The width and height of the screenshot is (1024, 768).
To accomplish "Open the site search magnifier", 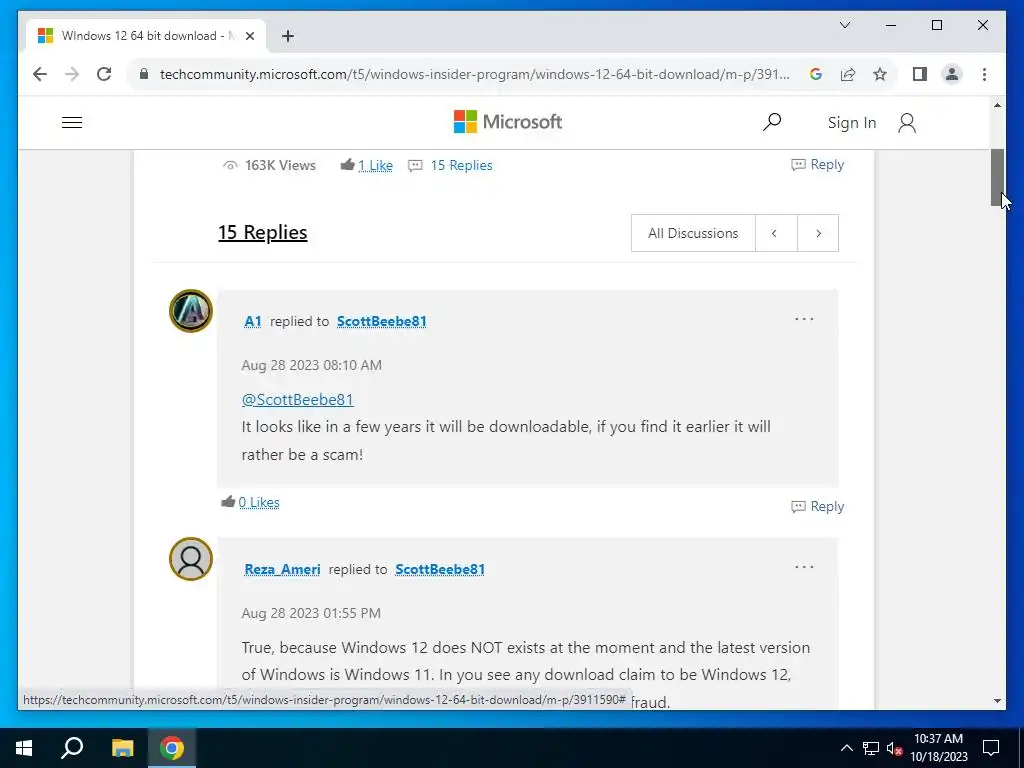I will (771, 122).
